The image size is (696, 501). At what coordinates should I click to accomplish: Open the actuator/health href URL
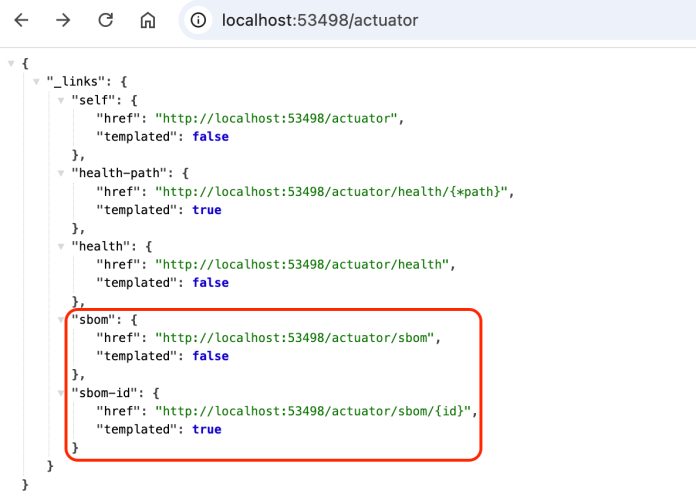304,264
